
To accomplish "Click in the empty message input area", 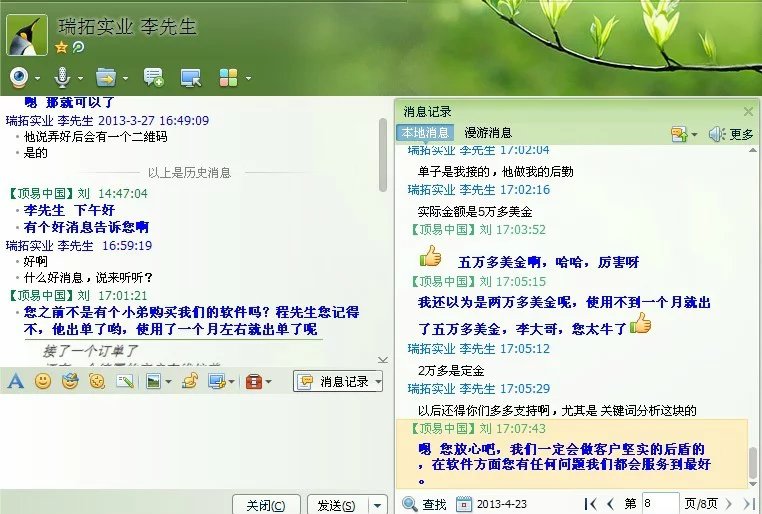I will coord(194,442).
